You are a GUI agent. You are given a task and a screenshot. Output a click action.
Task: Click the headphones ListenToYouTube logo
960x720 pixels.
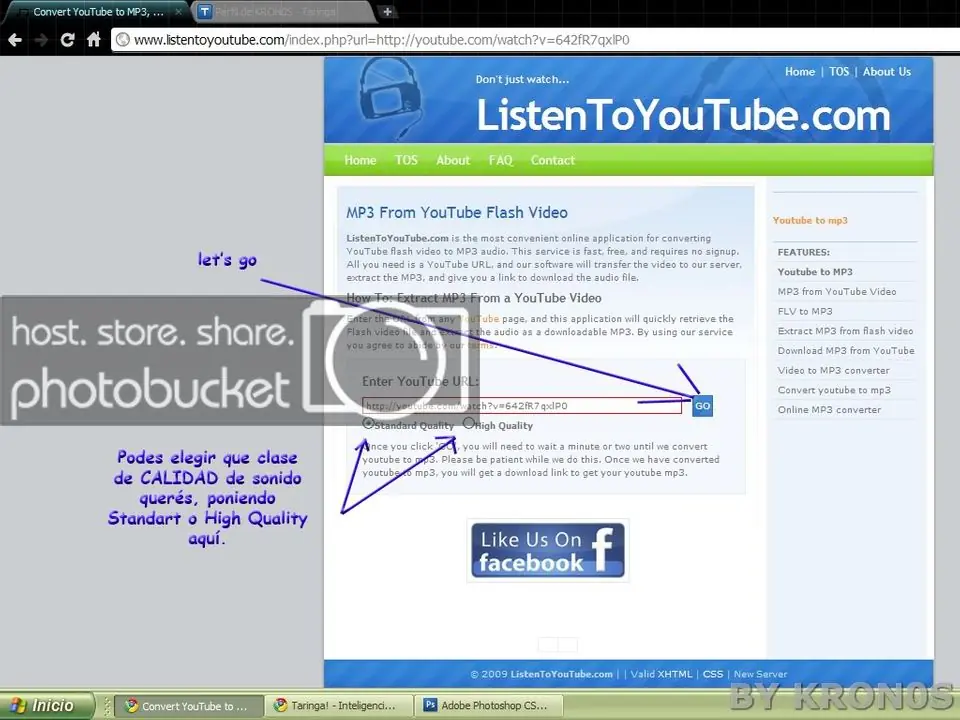(391, 98)
